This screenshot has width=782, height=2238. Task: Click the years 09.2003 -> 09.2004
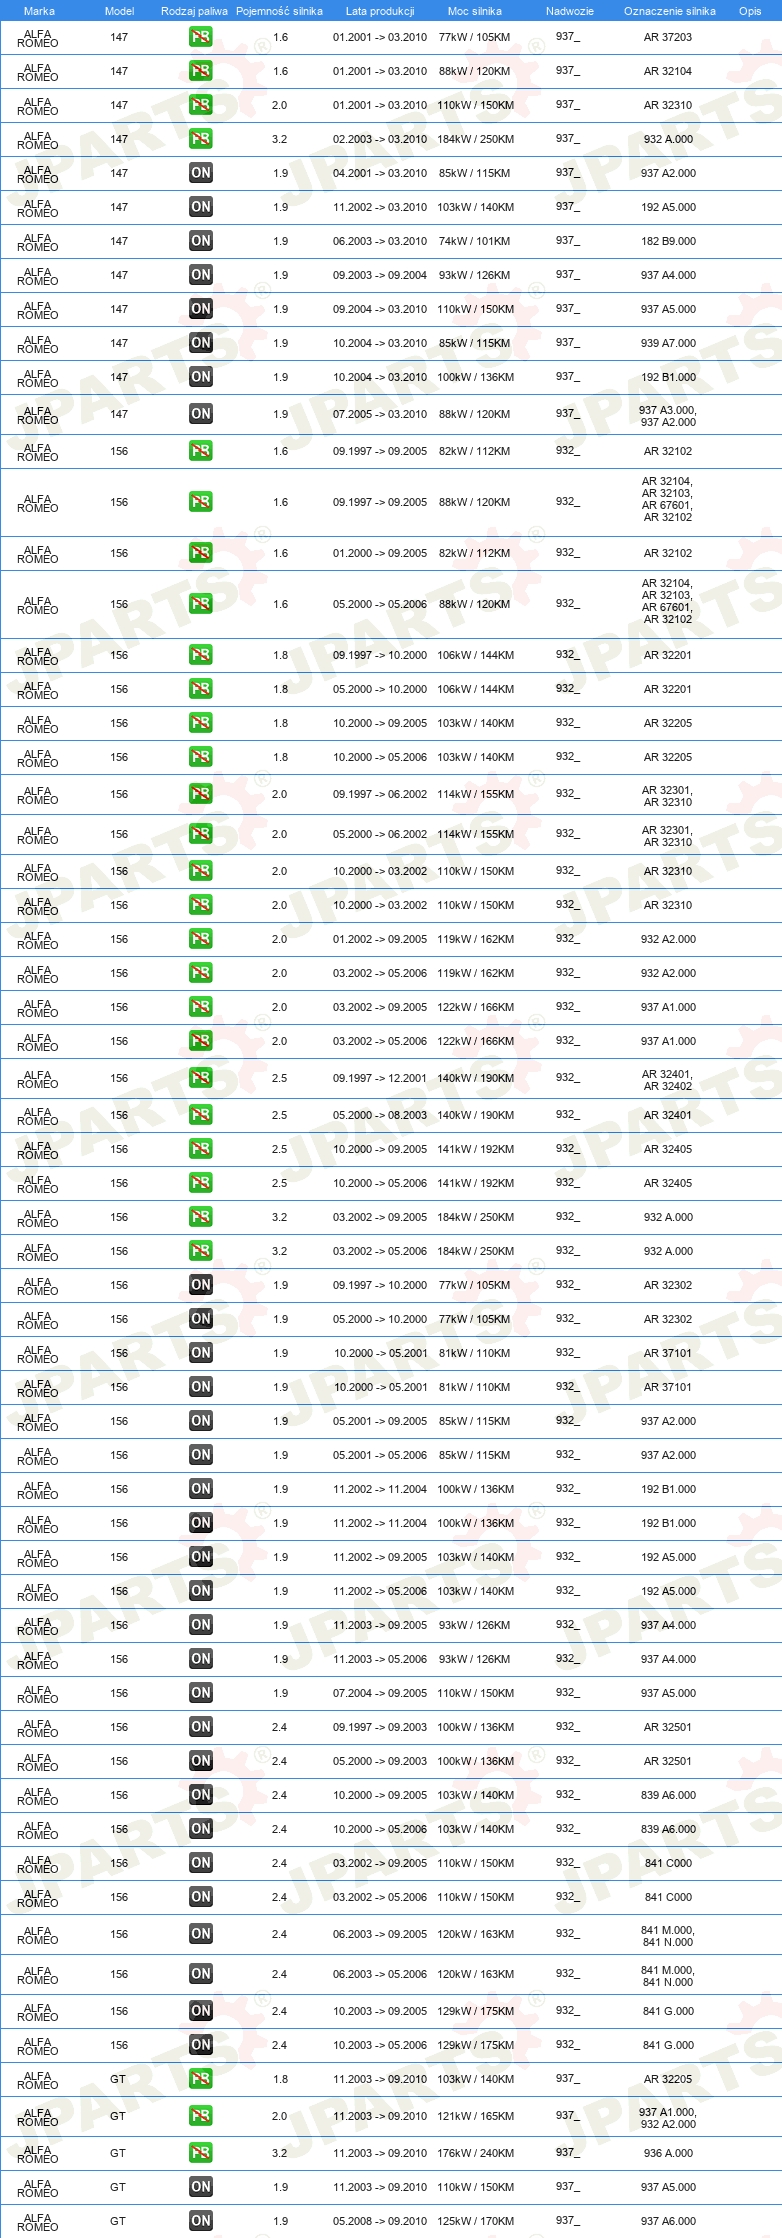(380, 275)
